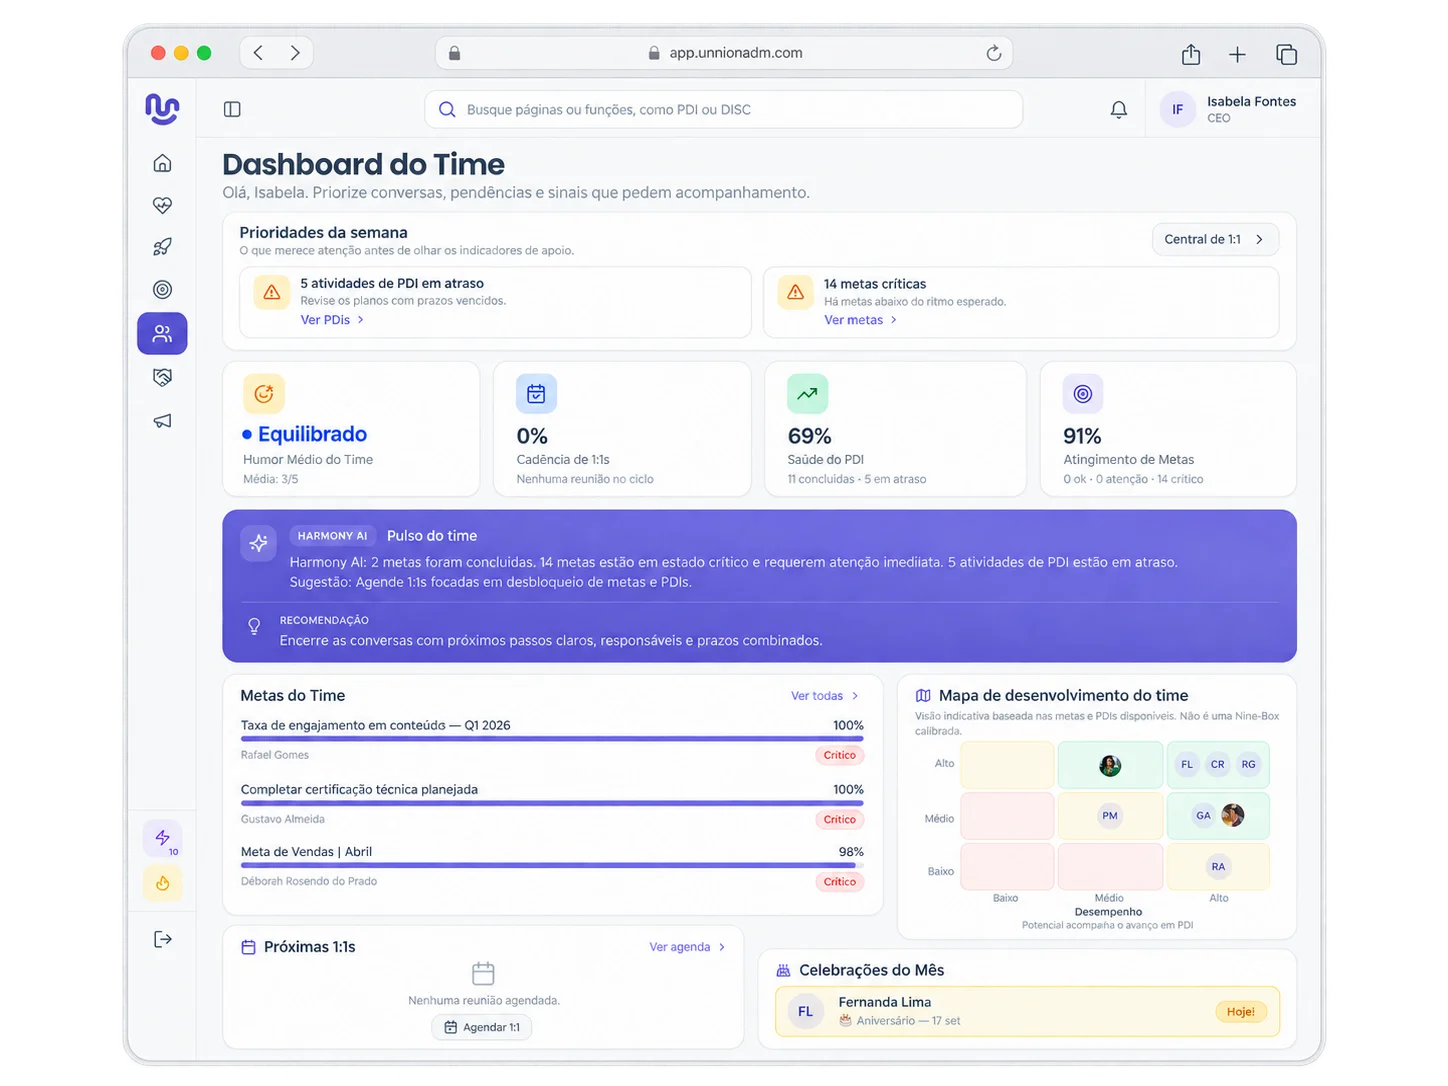
Task: Click the RA avatar in development map
Action: pos(1218,867)
